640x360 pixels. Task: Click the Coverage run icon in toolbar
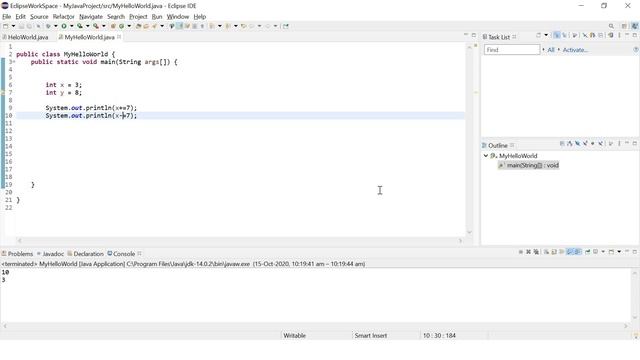(80, 26)
